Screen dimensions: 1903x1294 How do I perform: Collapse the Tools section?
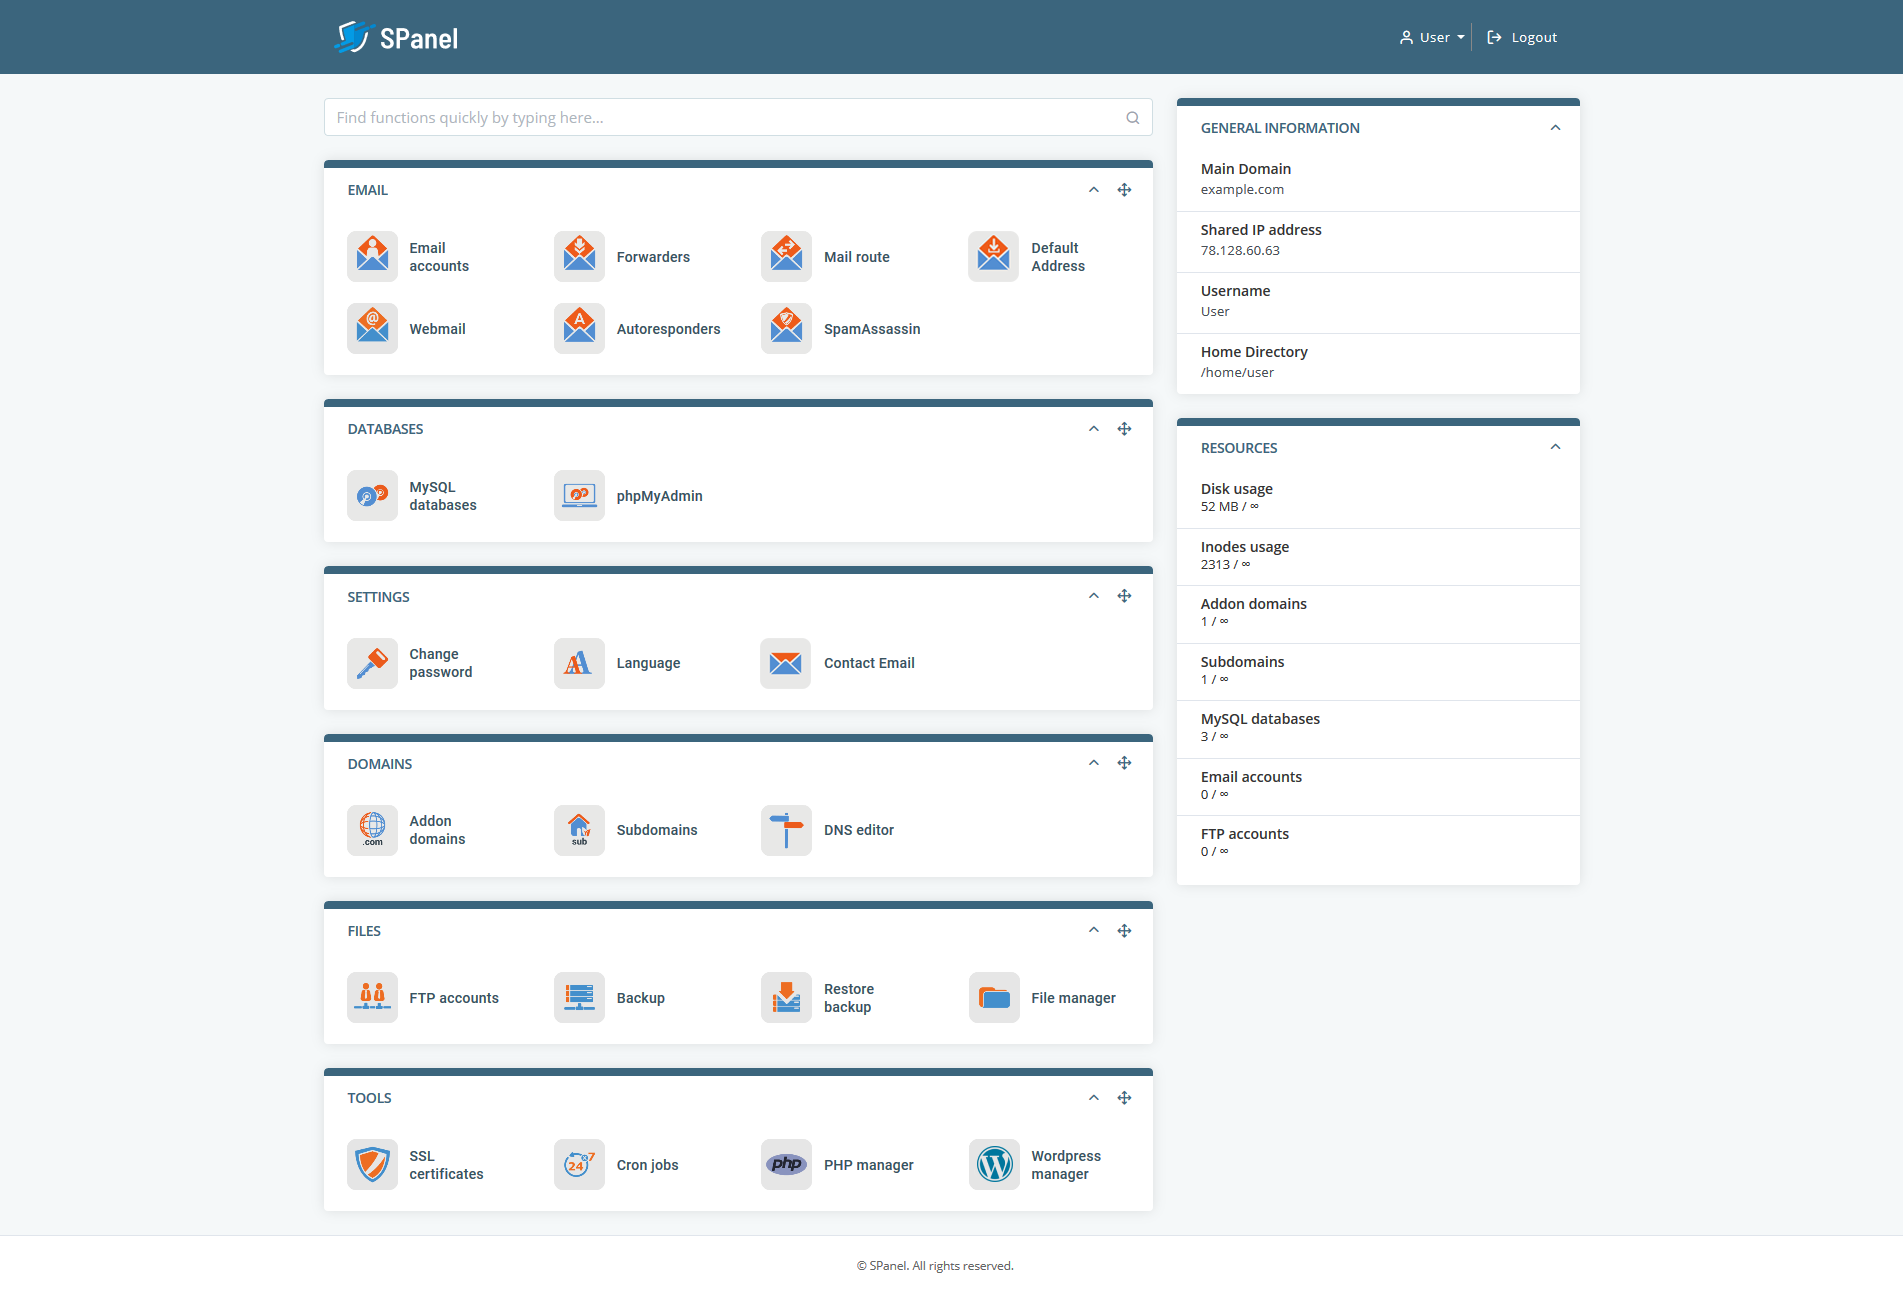click(1094, 1098)
